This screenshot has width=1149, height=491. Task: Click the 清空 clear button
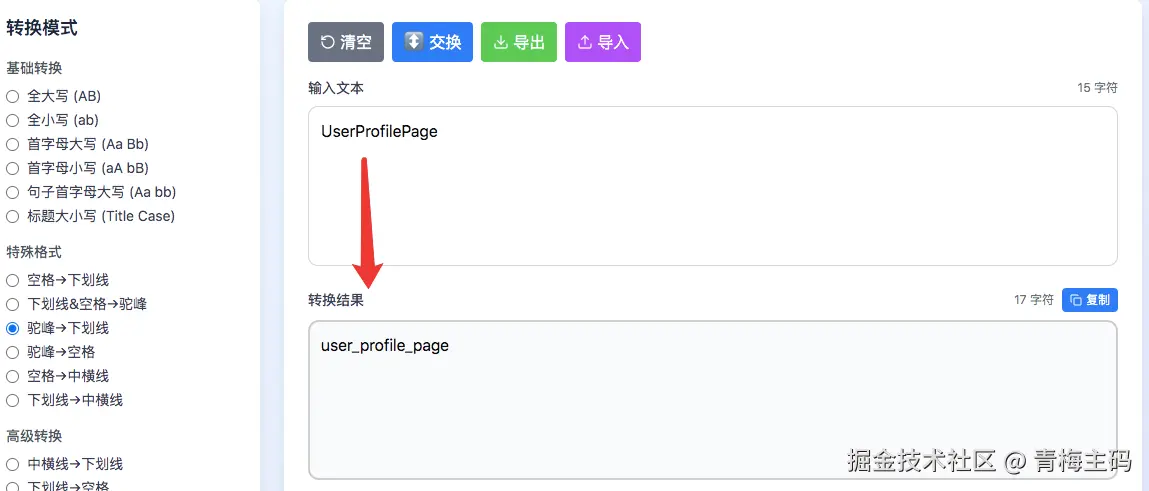(346, 42)
